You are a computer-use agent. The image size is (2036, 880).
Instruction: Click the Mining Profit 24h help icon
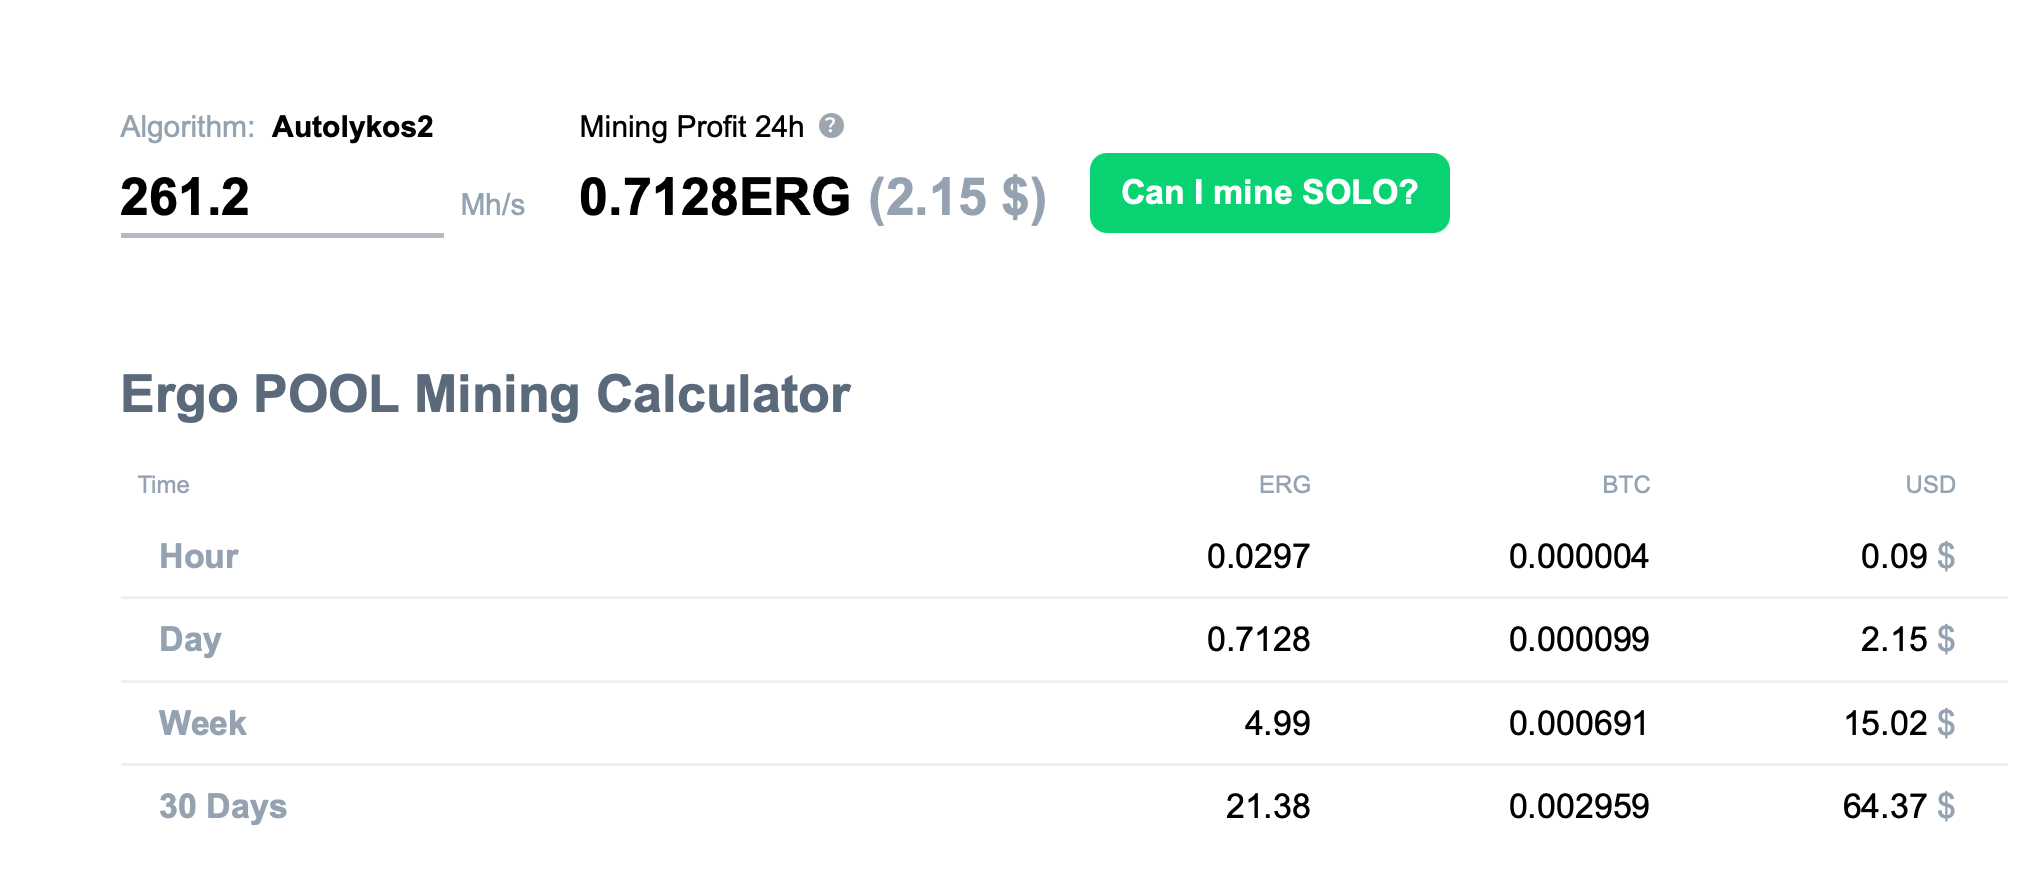click(x=831, y=126)
